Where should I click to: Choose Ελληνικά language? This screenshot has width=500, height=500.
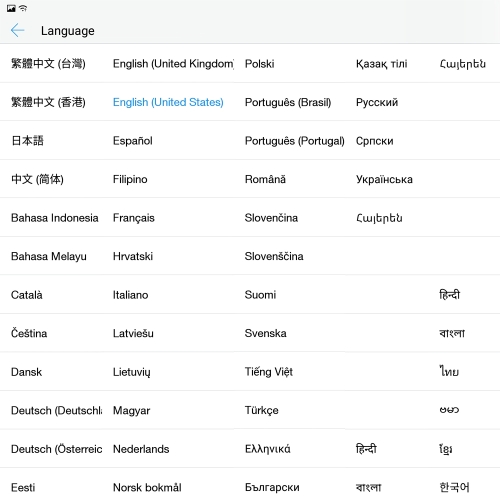coord(267,449)
